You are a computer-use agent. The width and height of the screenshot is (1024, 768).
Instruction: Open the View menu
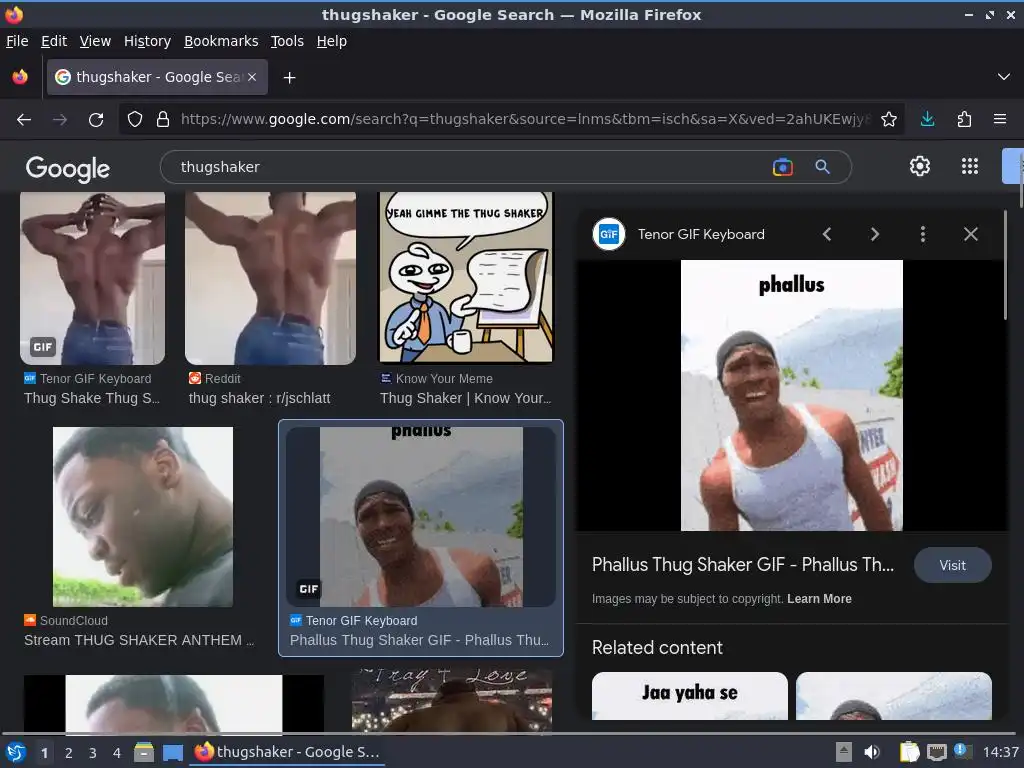point(95,41)
